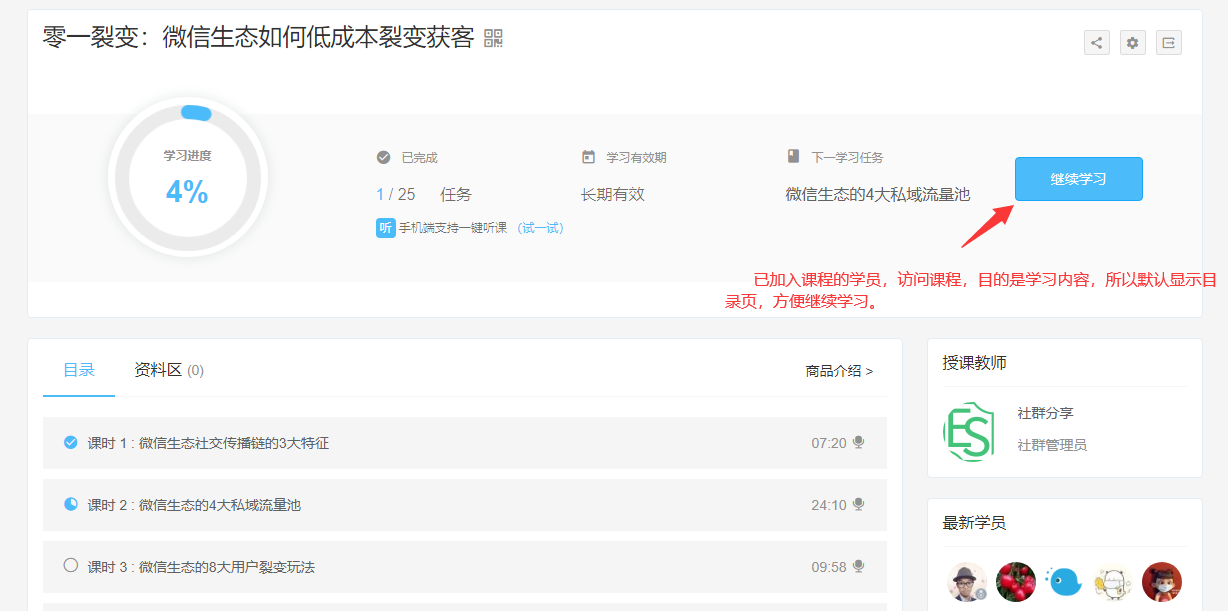Click microphone icon on lesson 1 row
The height and width of the screenshot is (611, 1228).
tap(858, 443)
